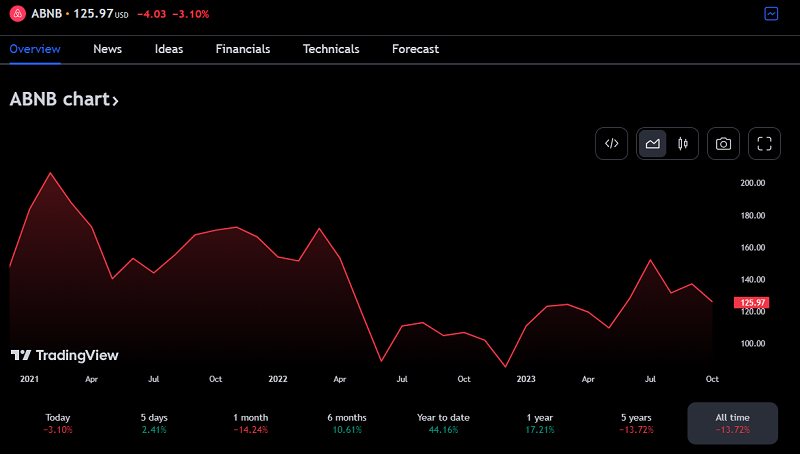Switch to candlestick chart view

click(683, 143)
